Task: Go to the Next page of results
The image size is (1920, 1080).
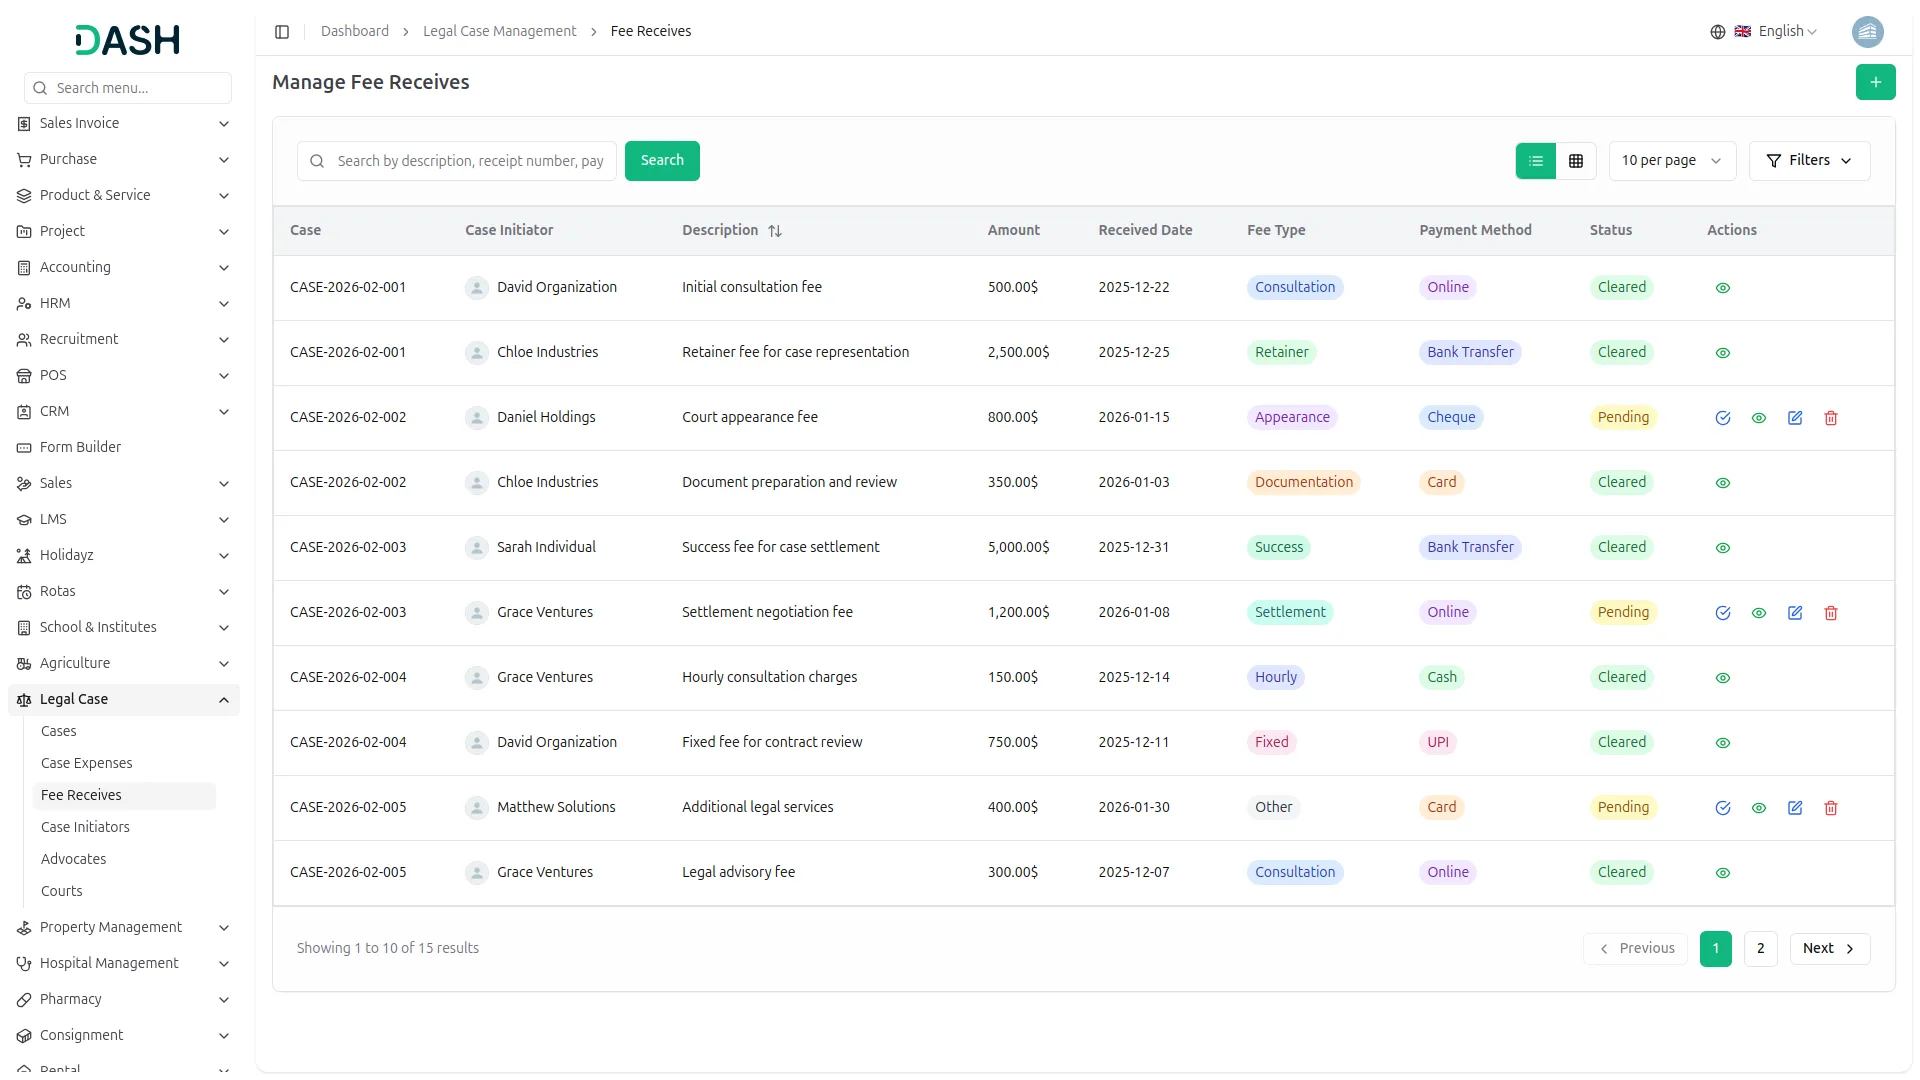Action: 1829,948
